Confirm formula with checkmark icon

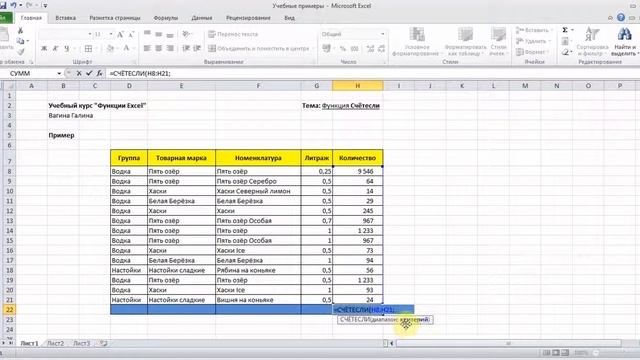coord(89,73)
